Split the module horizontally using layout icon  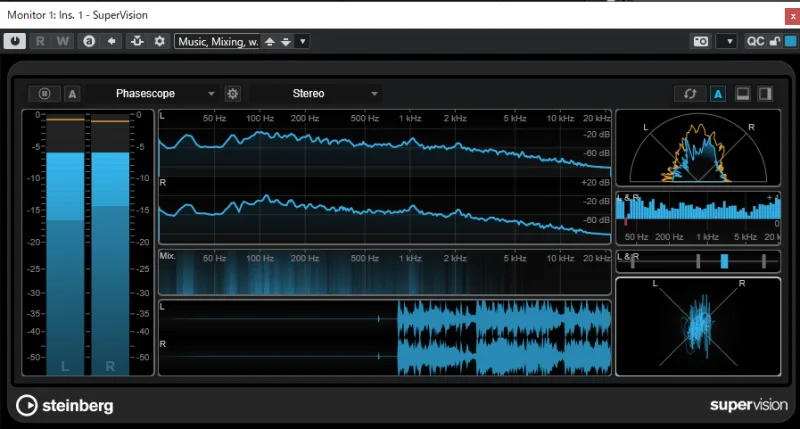(x=743, y=94)
